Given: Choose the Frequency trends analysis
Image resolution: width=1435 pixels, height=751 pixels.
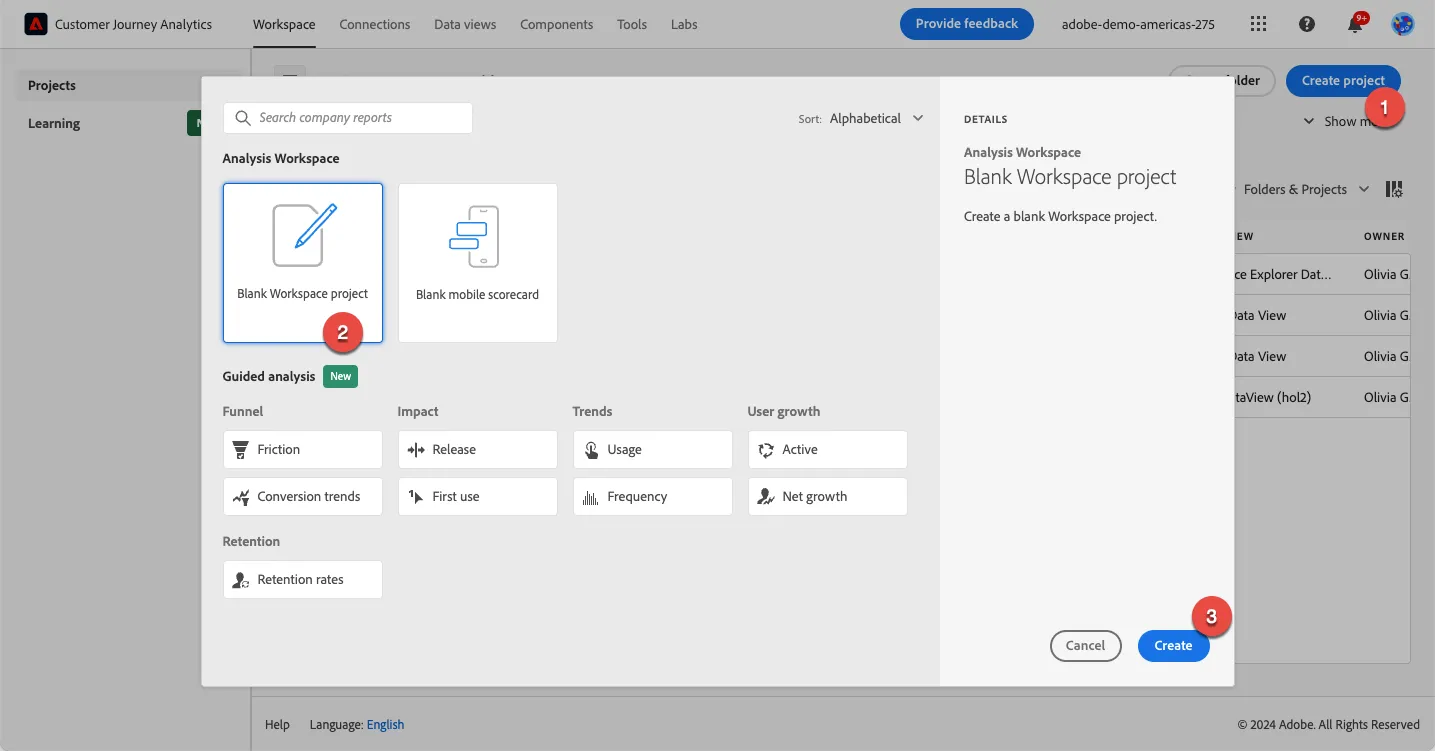Looking at the screenshot, I should [653, 497].
